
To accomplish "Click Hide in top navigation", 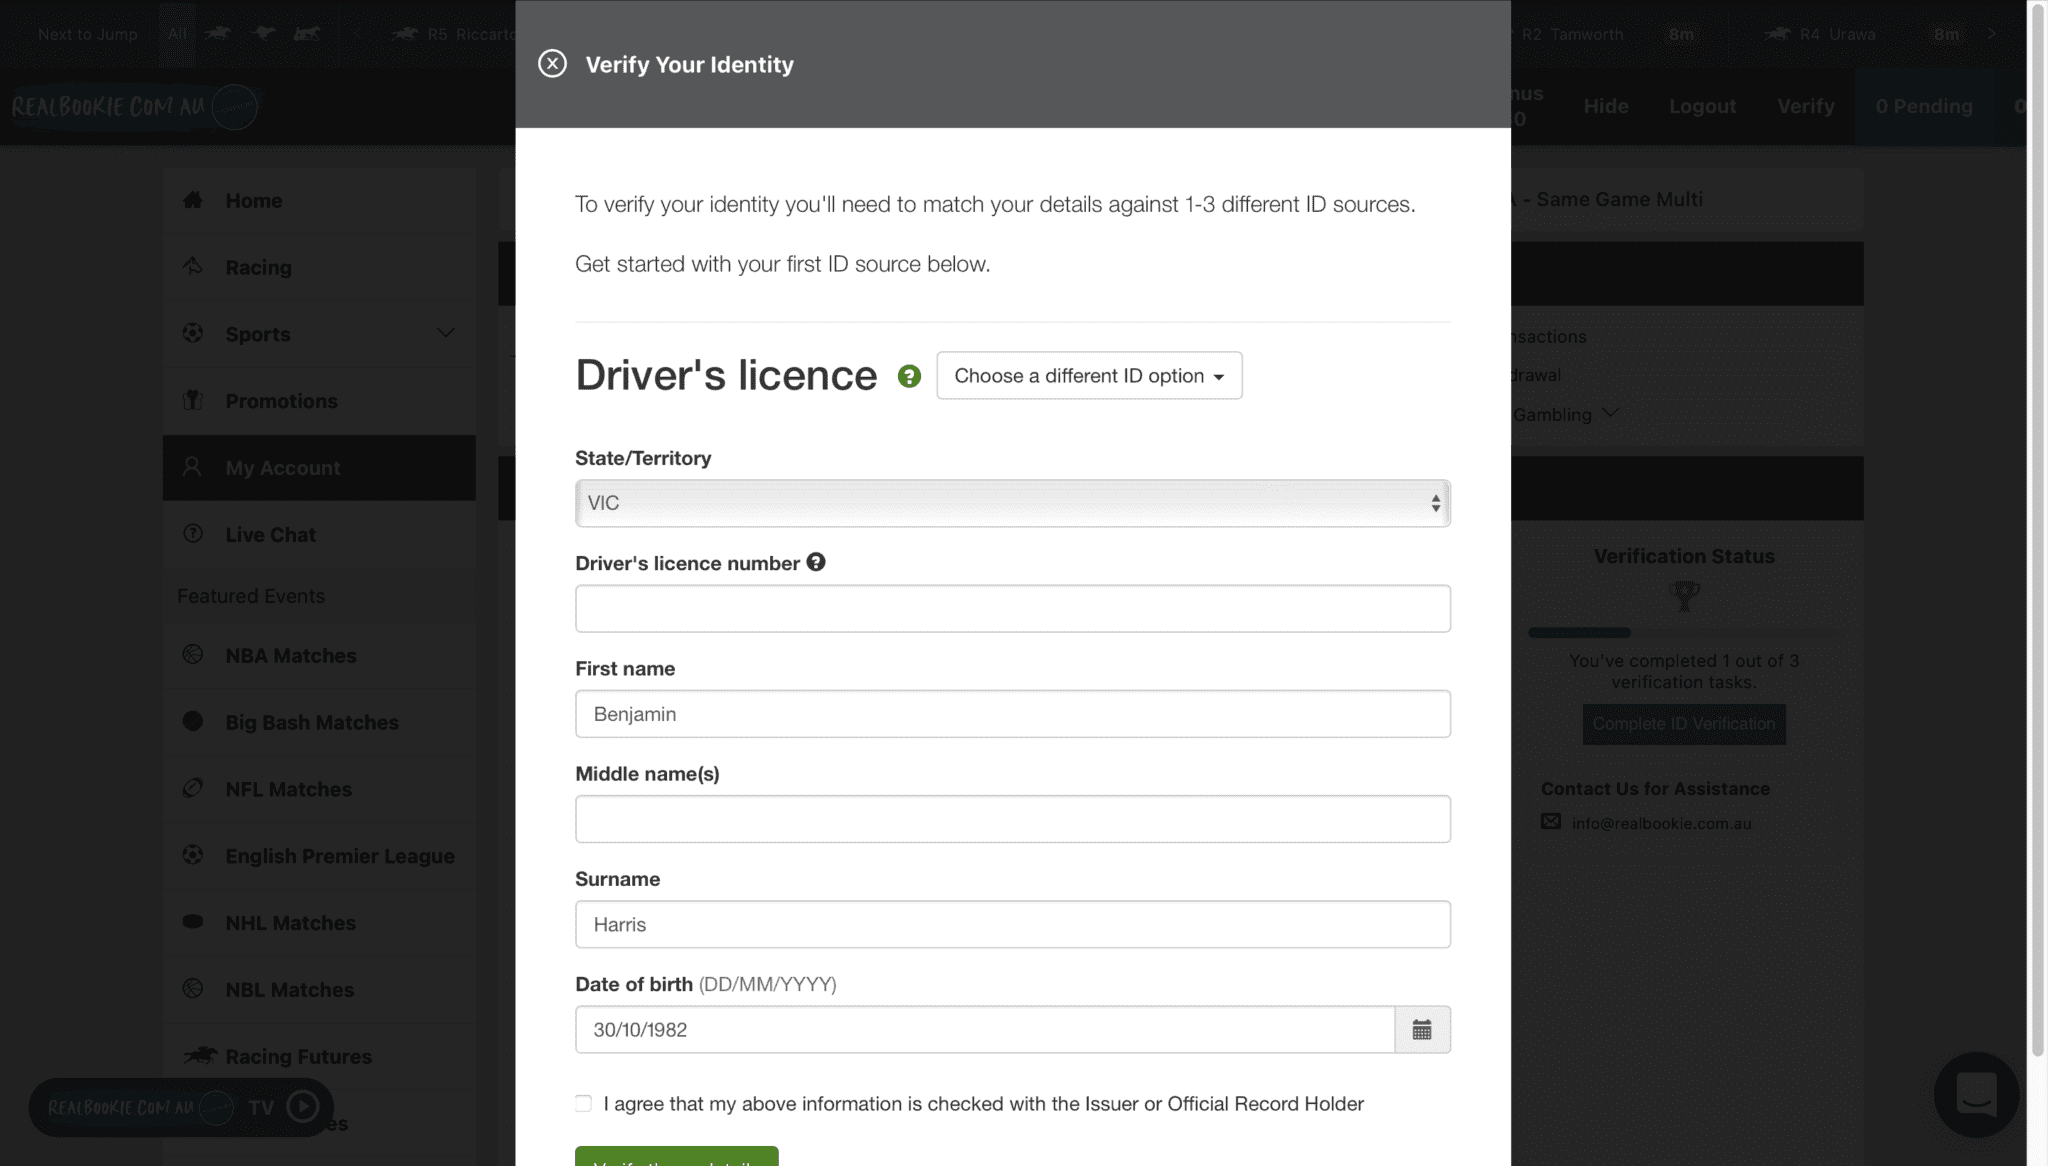I will [x=1606, y=106].
